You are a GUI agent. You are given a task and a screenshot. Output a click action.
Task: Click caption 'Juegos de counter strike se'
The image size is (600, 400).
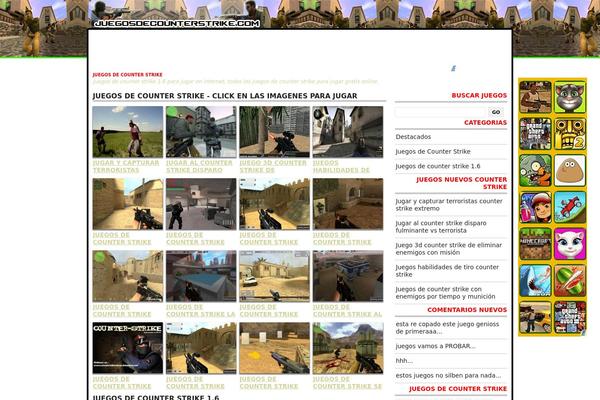[x=347, y=383]
